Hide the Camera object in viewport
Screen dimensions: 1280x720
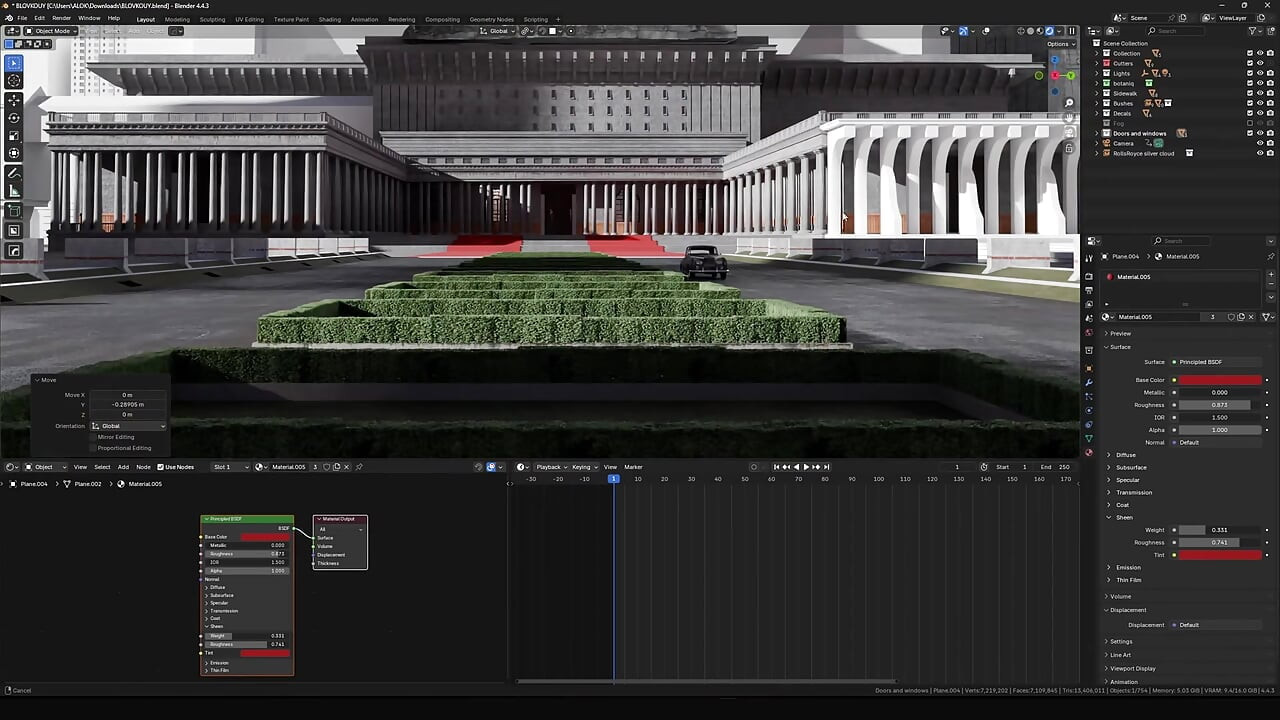coord(1259,143)
